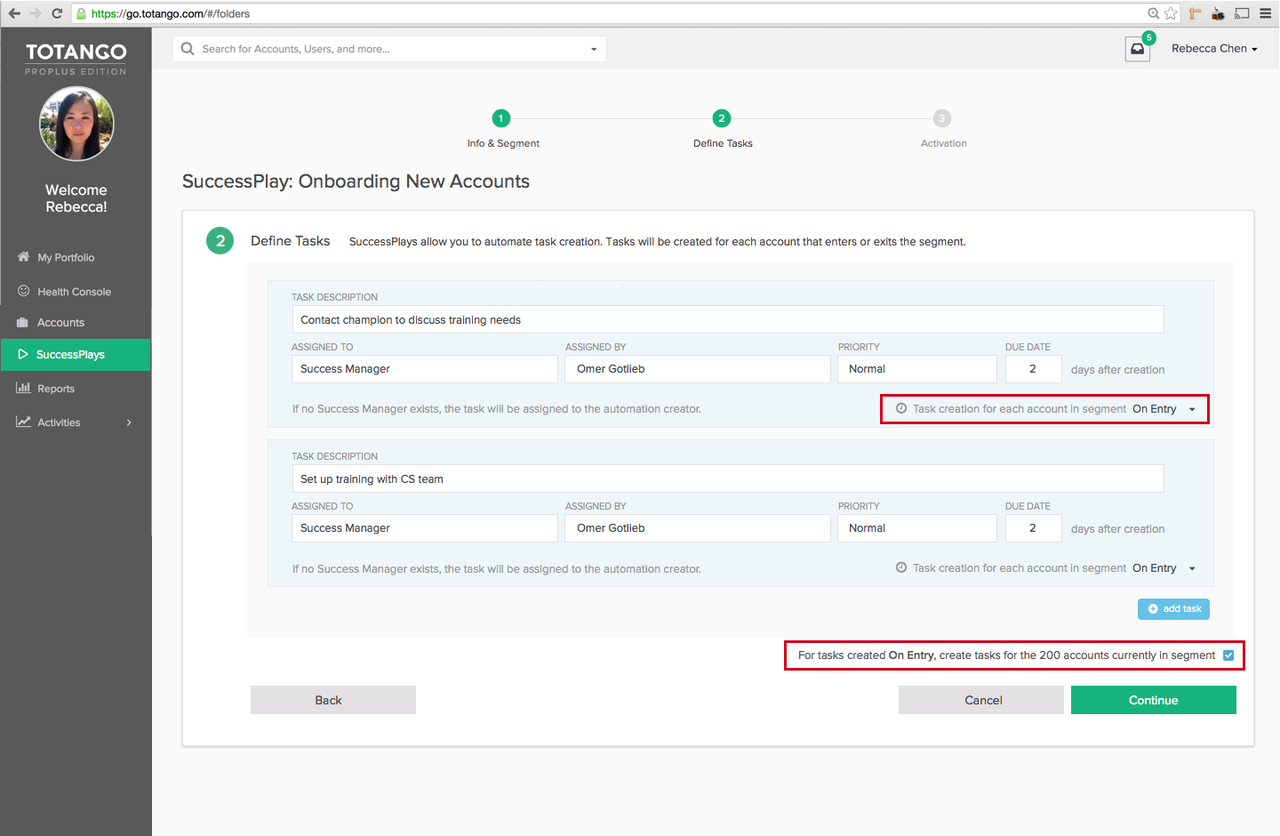Select SuccessPlays in the sidebar
Viewport: 1280px width, 836px height.
pos(75,354)
